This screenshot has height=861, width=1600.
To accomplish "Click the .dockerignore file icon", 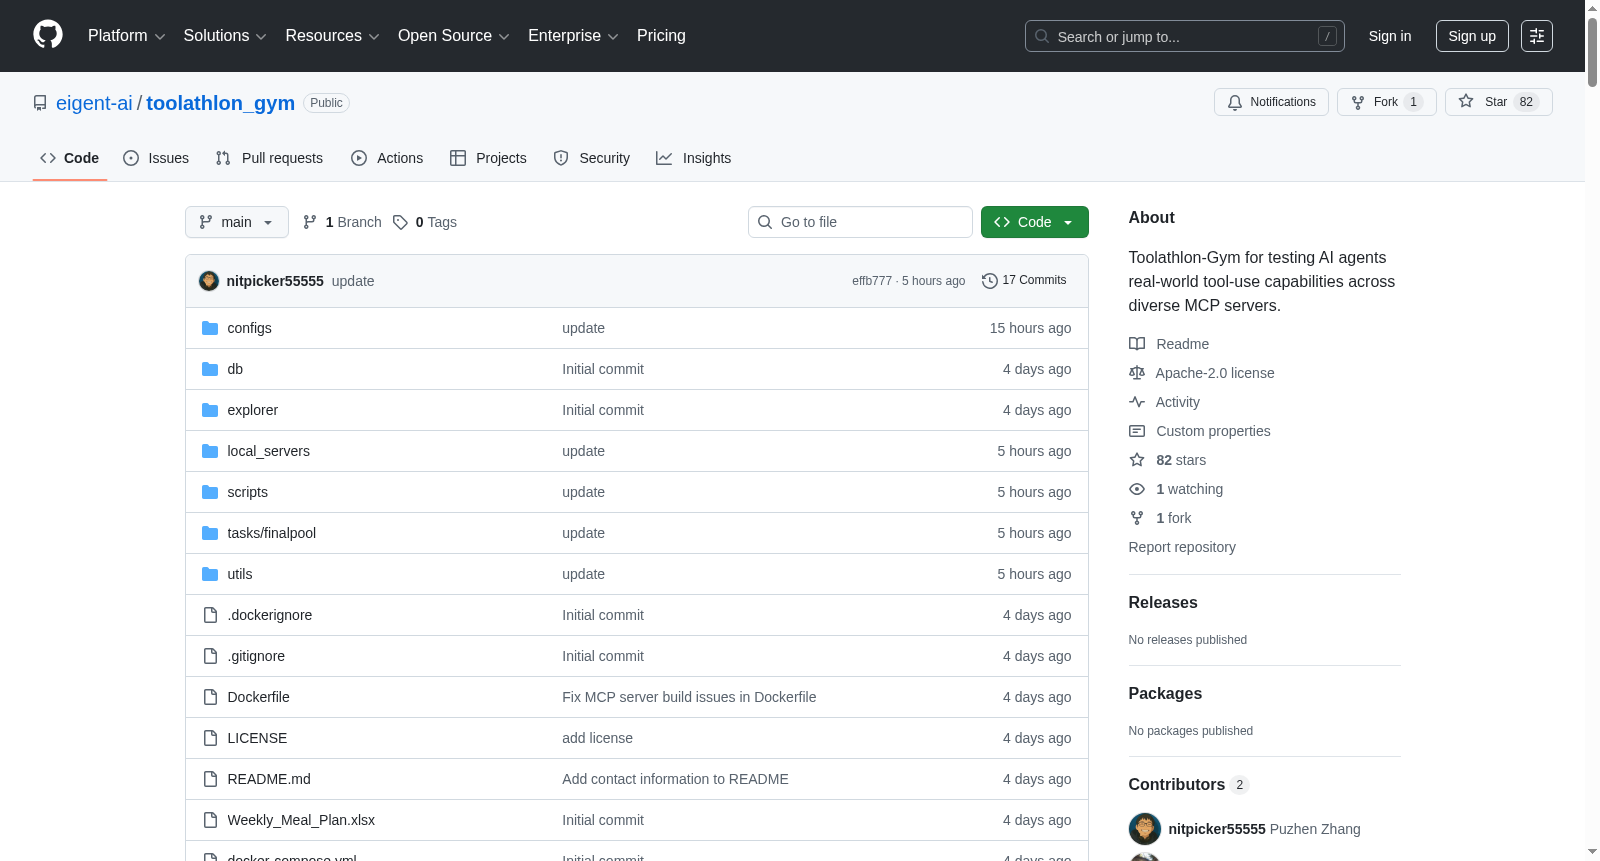I will tap(210, 615).
